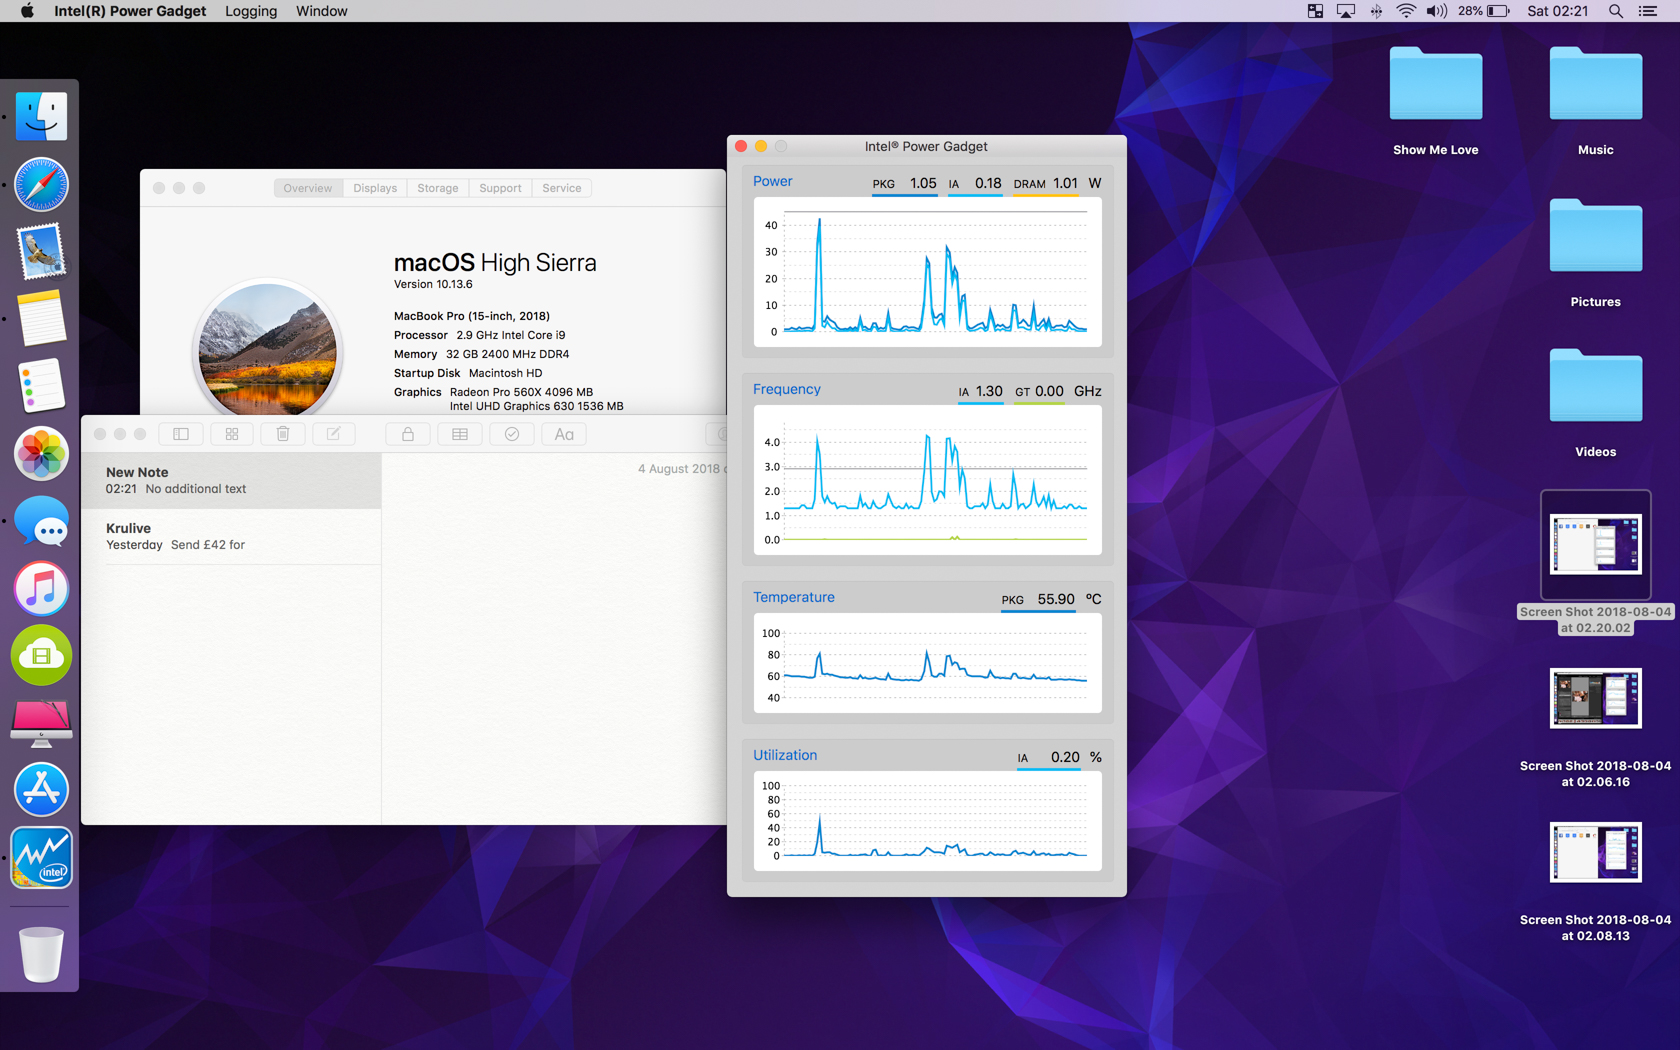Select the Krulive note in list
The width and height of the screenshot is (1680, 1050).
(231, 536)
